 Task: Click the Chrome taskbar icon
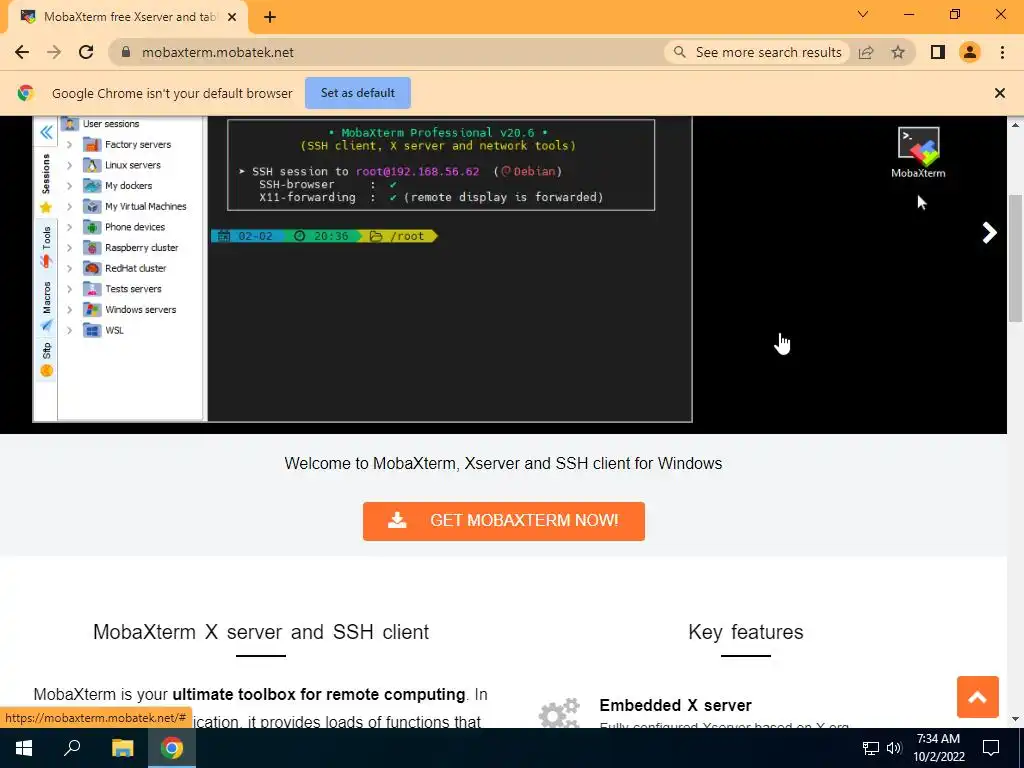point(172,748)
